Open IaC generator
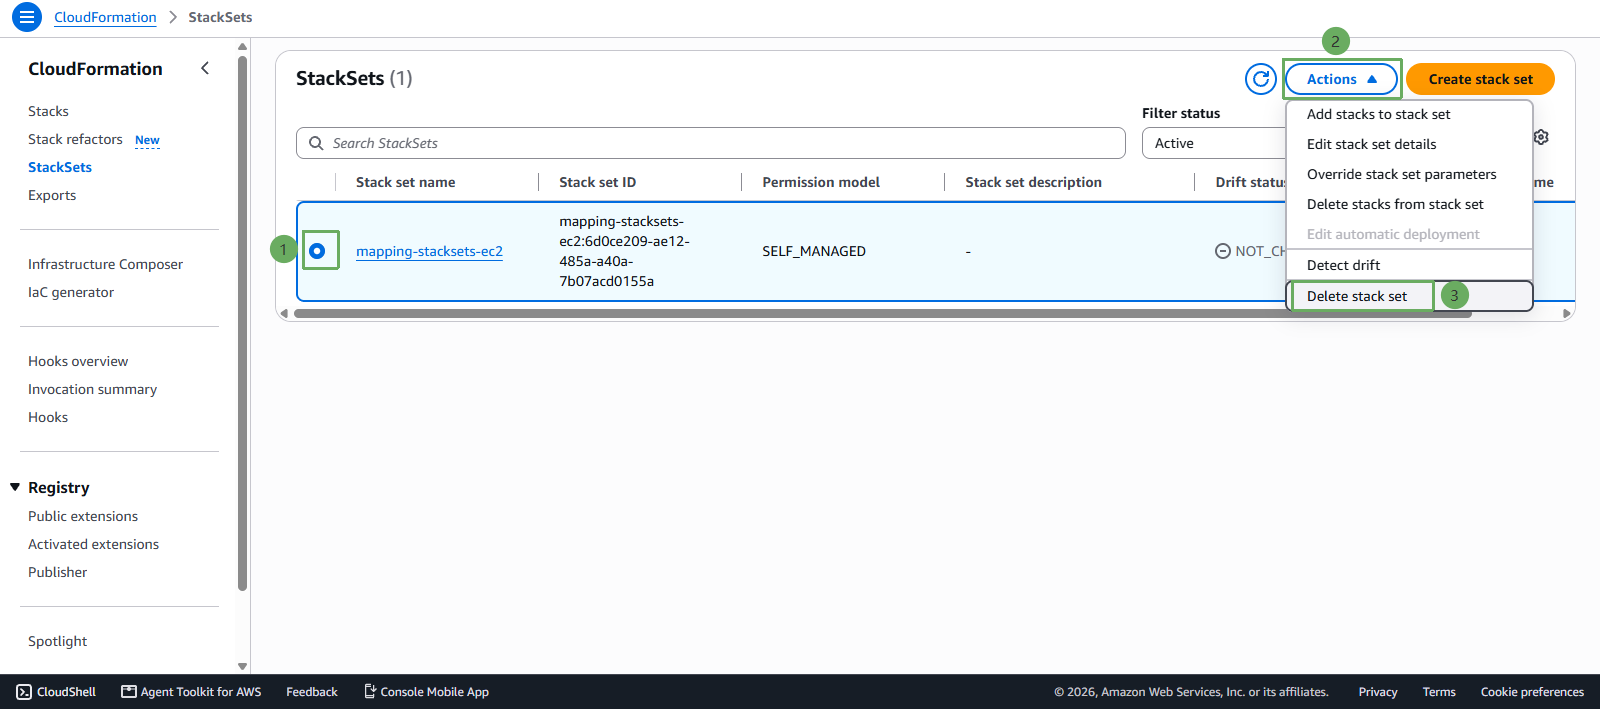Image resolution: width=1600 pixels, height=709 pixels. point(71,292)
